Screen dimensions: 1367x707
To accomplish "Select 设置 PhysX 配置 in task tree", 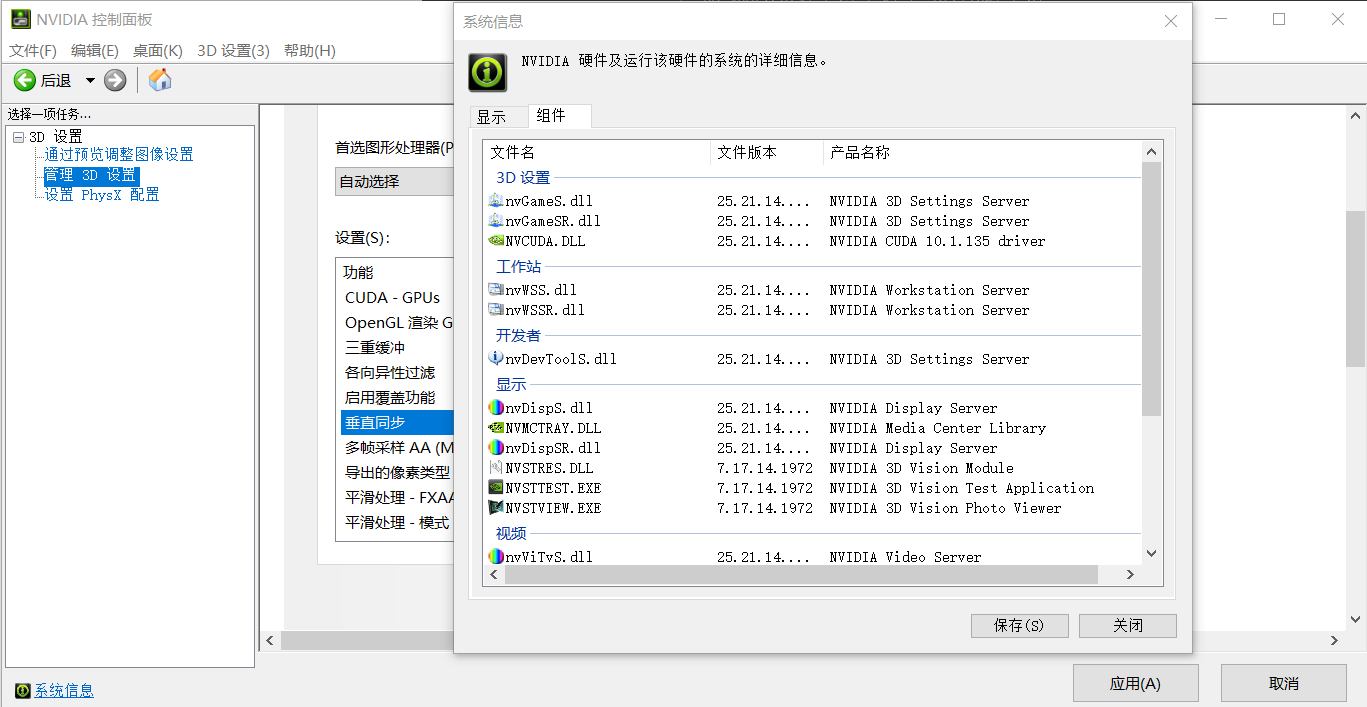I will tap(102, 195).
